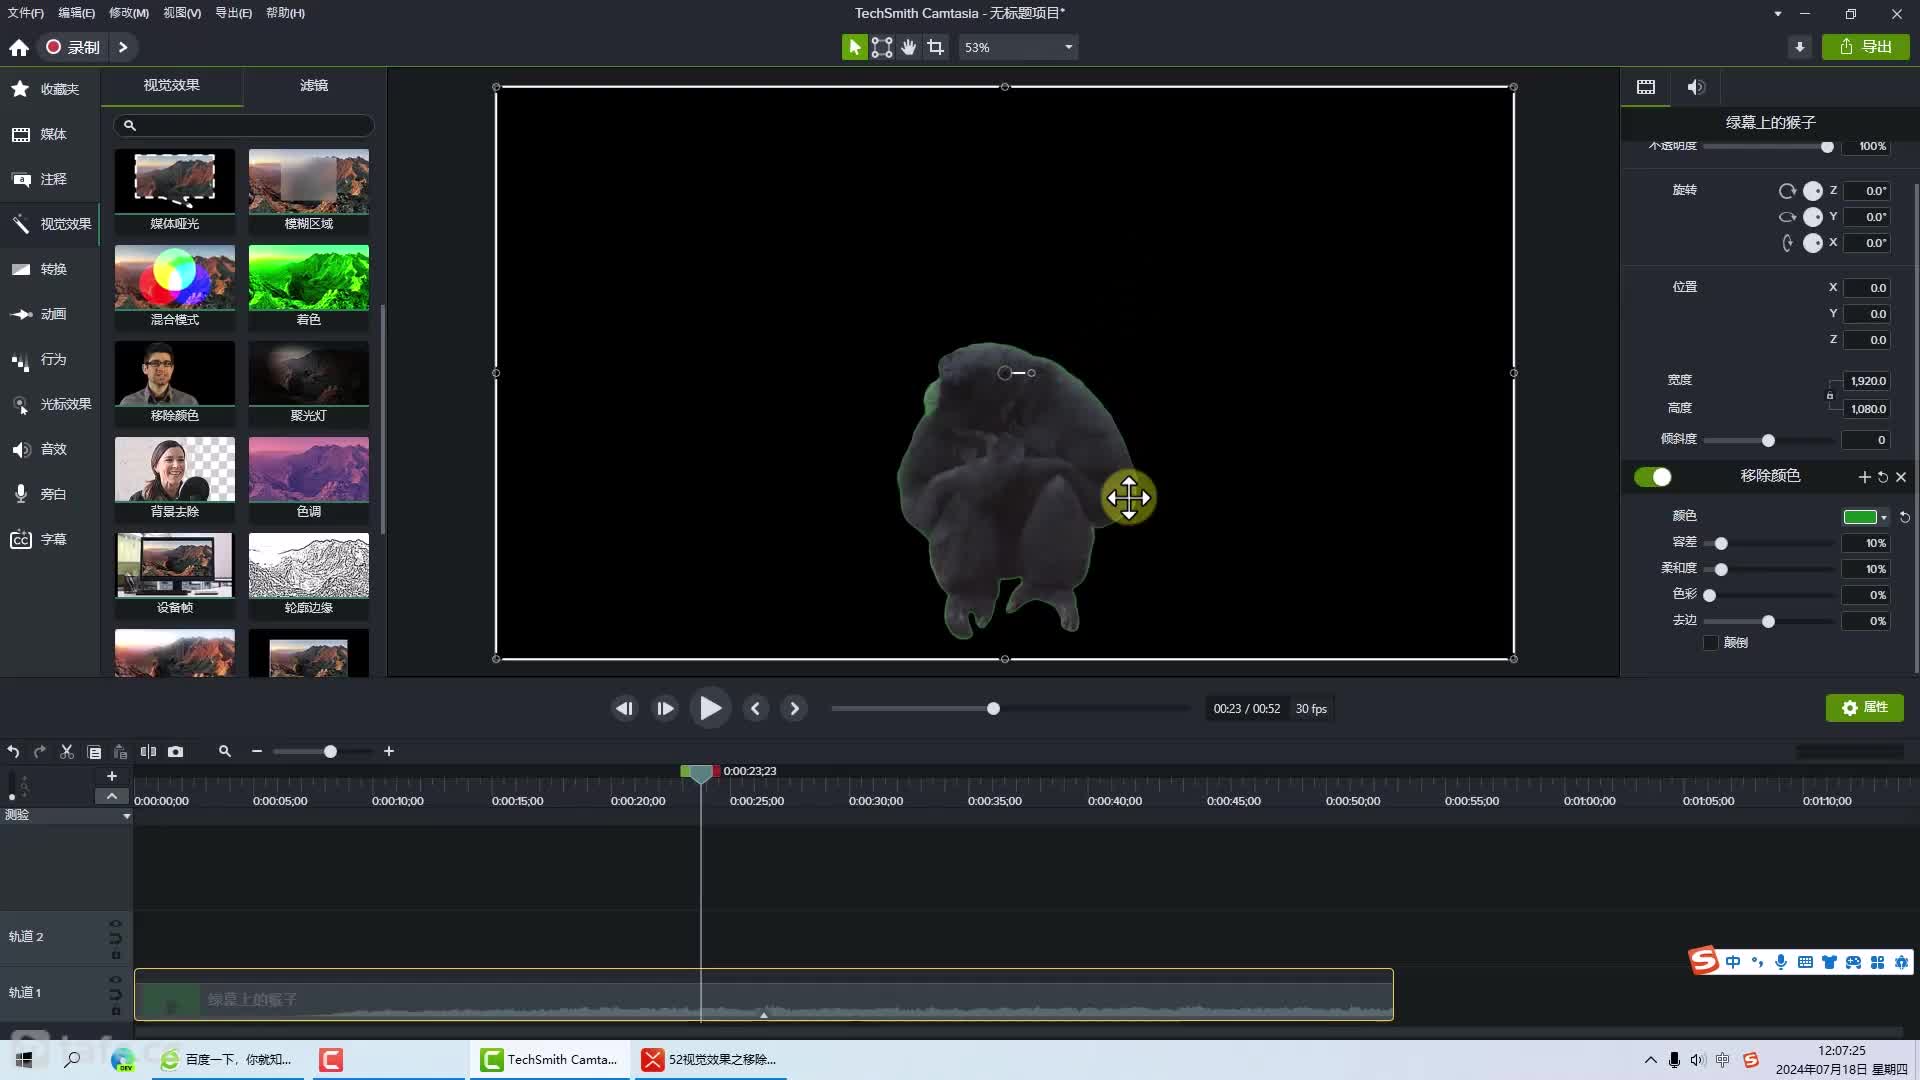Expand the Quiz (测验) track dropdown
Viewport: 1920px width, 1080px height.
[x=126, y=816]
